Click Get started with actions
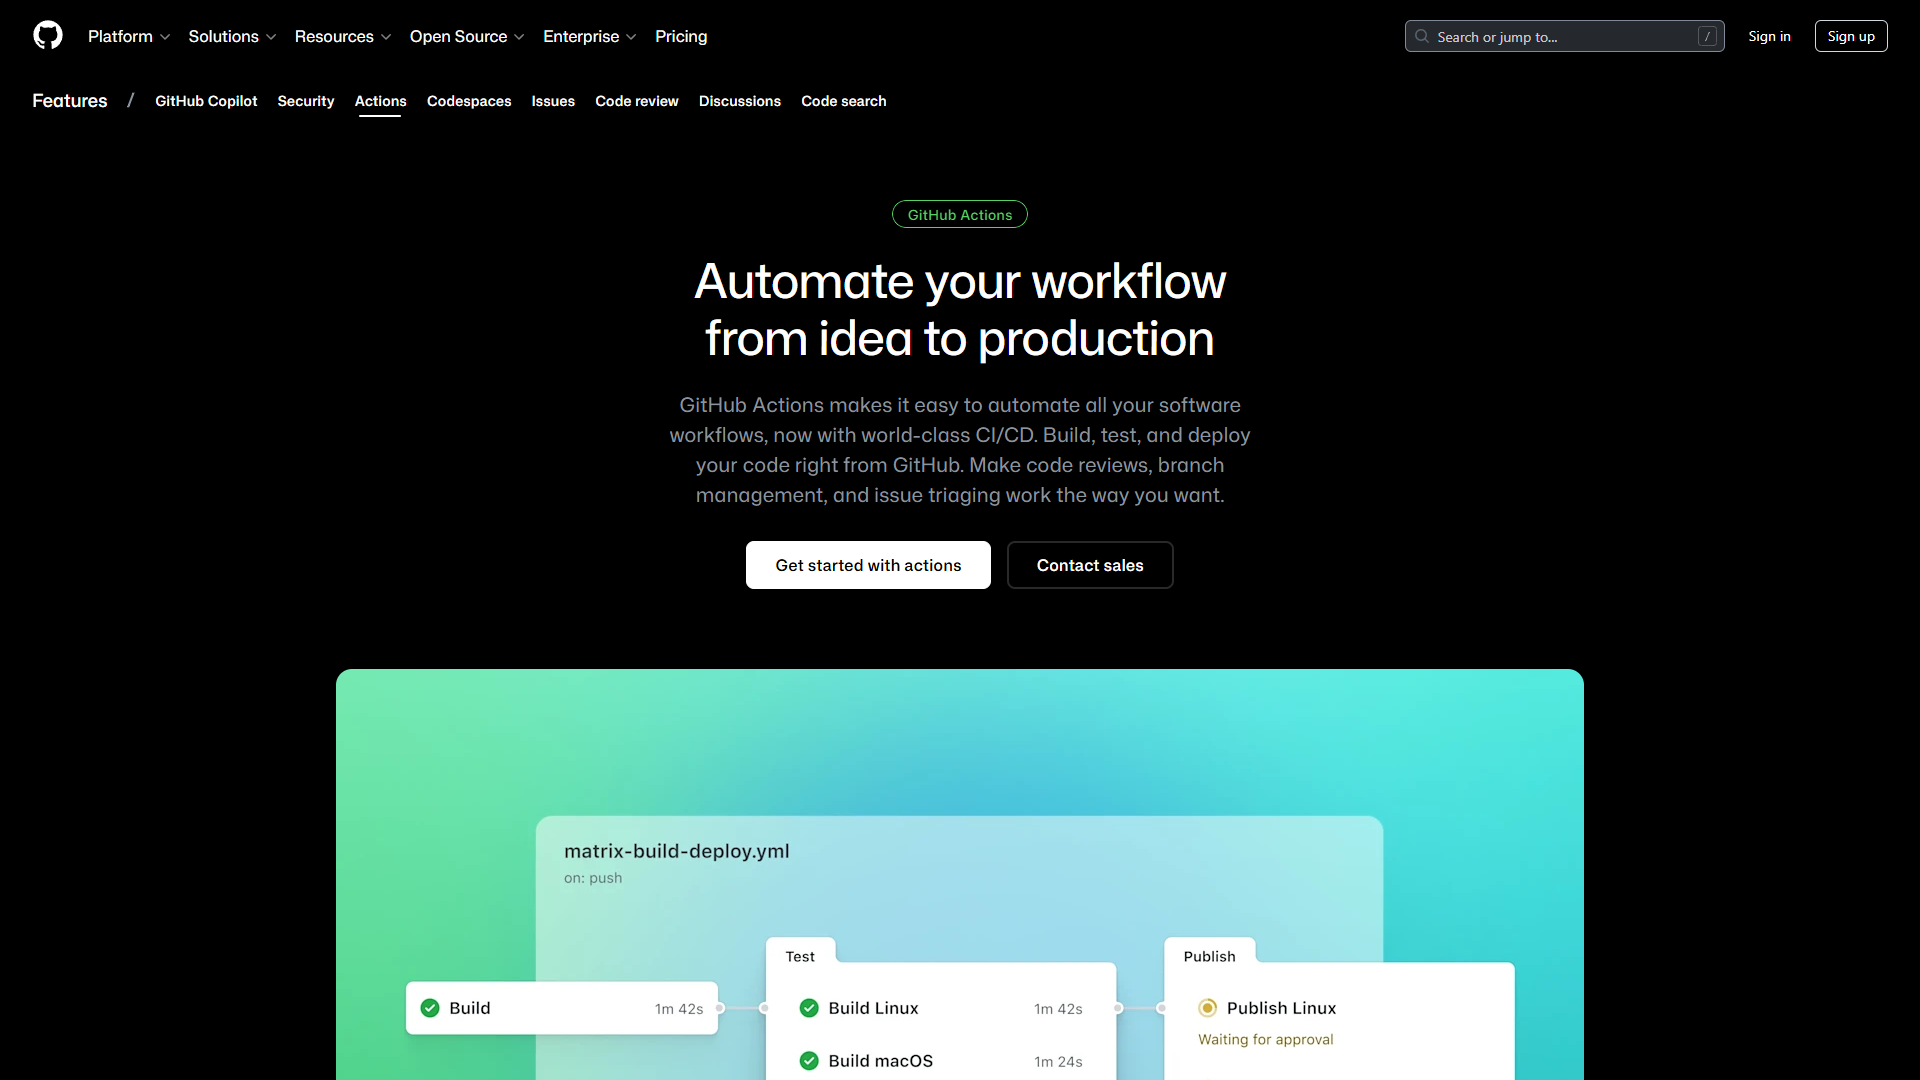This screenshot has height=1080, width=1920. [x=867, y=565]
